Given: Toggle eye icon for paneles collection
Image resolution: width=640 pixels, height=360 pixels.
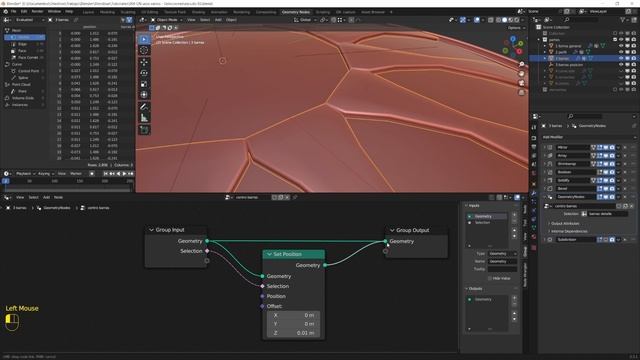Looking at the screenshot, I should click(621, 40).
